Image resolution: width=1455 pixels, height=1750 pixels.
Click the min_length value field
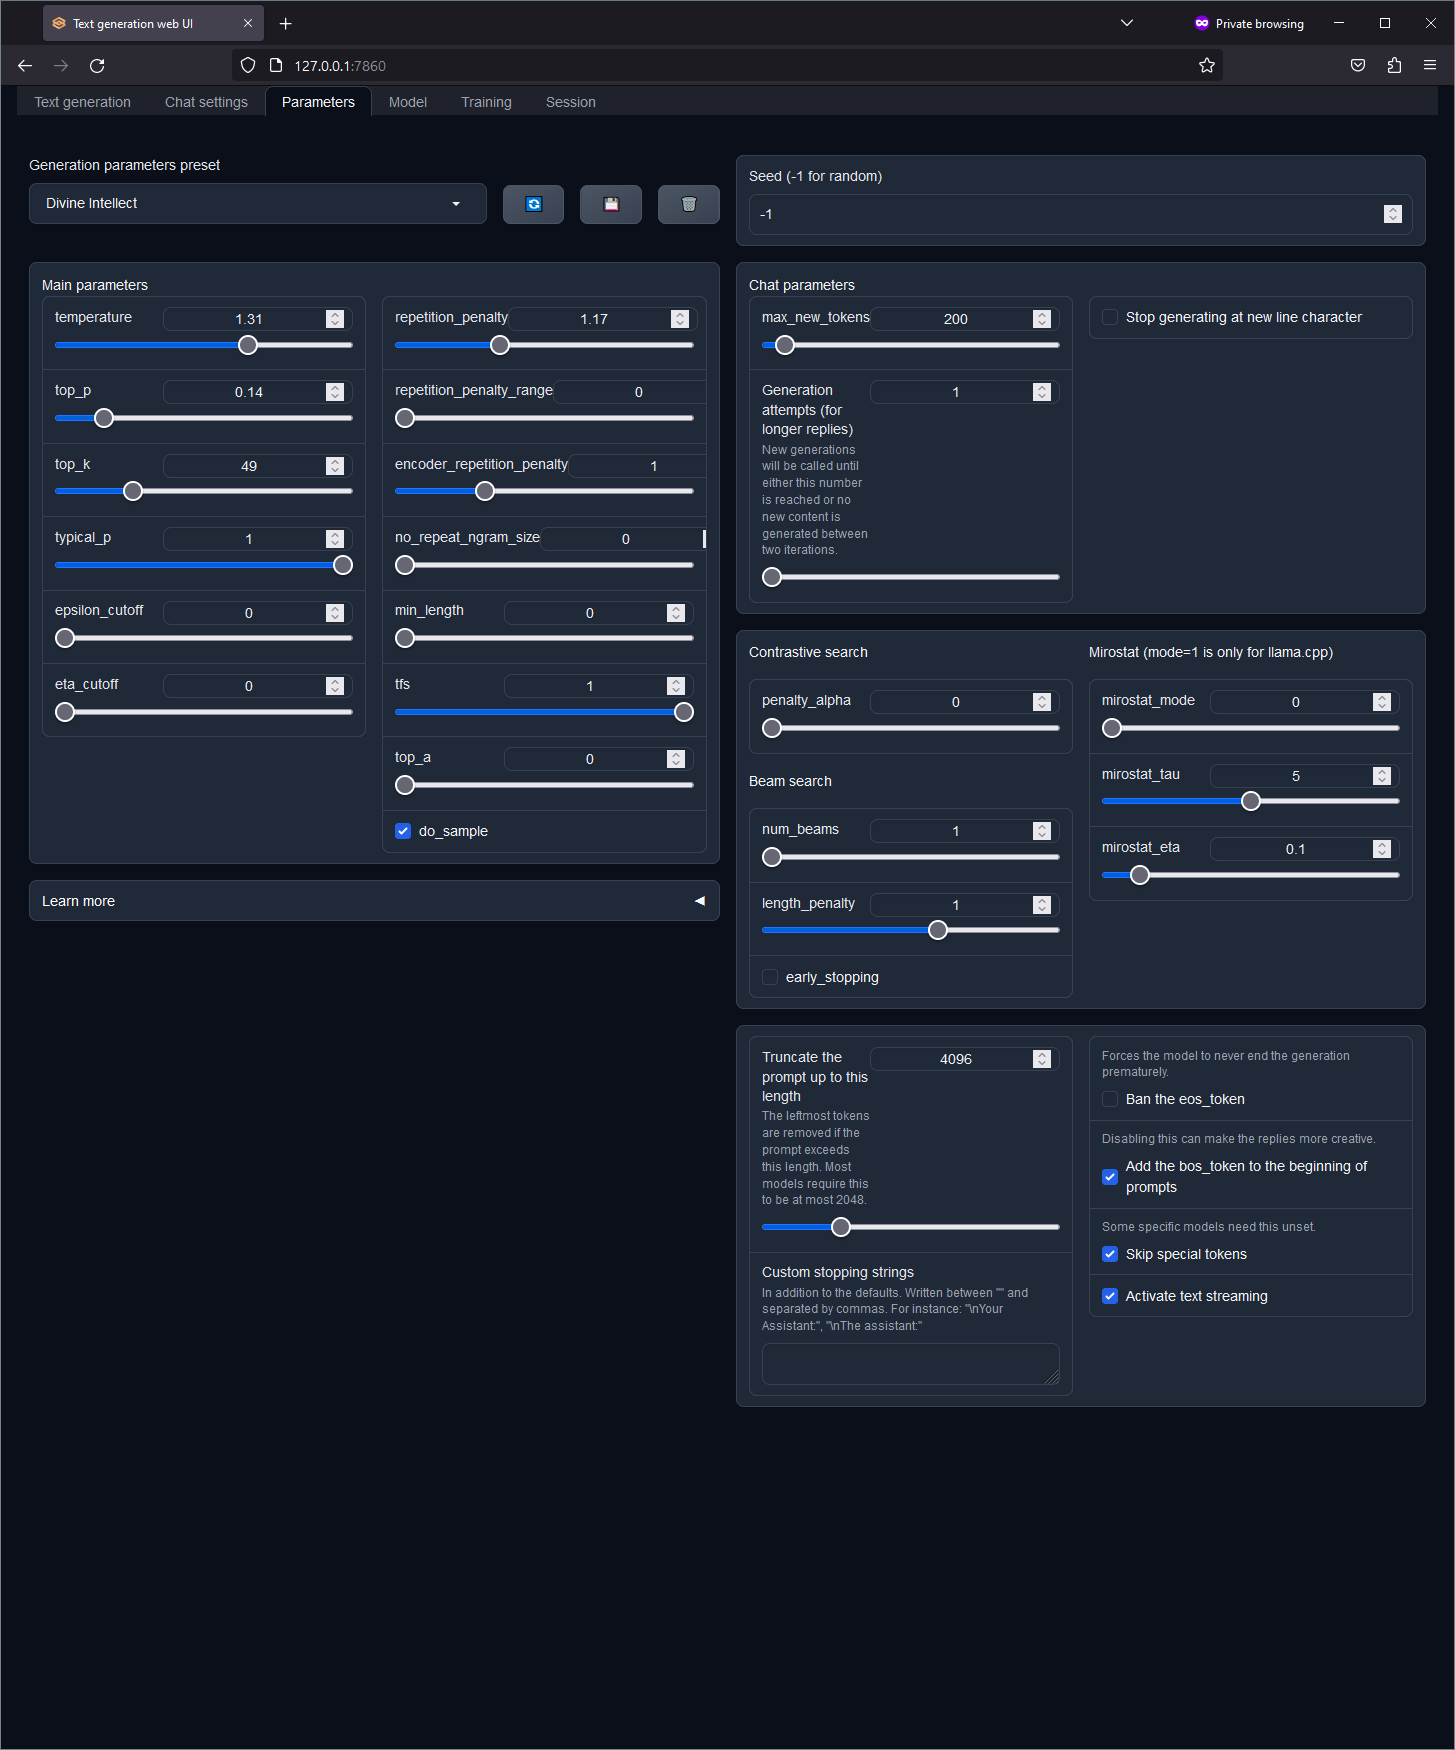[x=599, y=613]
